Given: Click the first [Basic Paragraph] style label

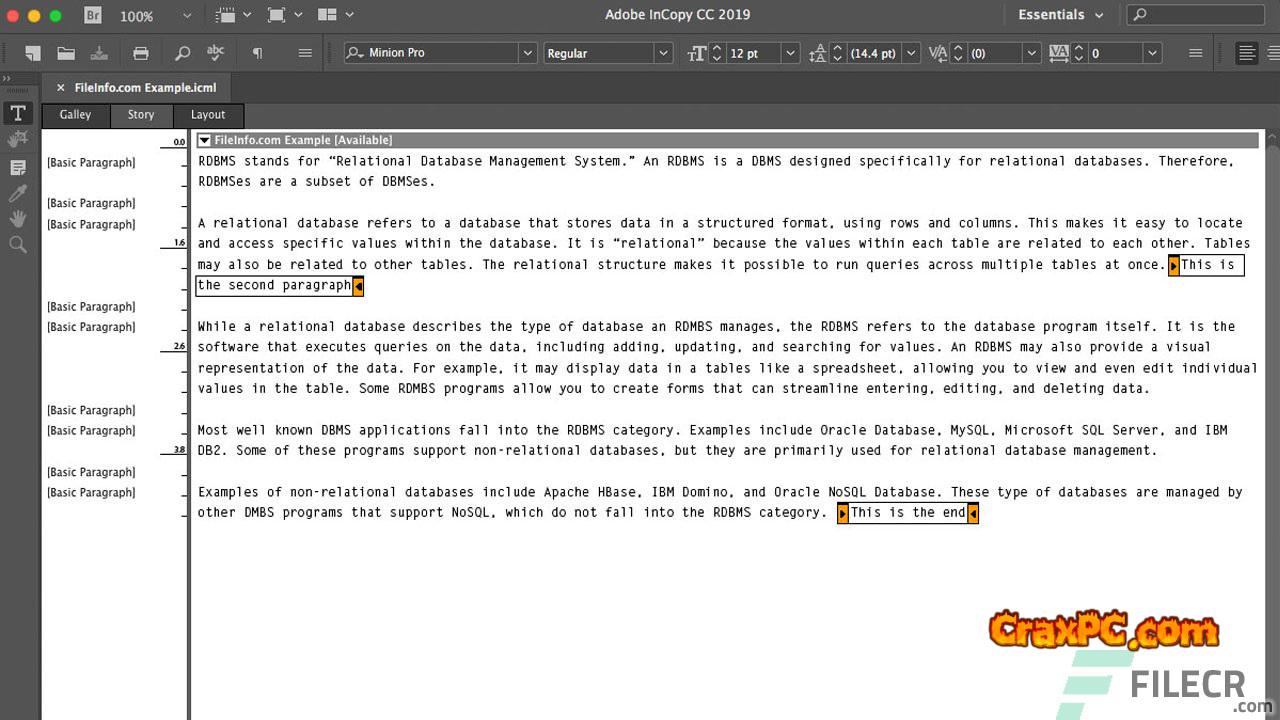Looking at the screenshot, I should (91, 163).
